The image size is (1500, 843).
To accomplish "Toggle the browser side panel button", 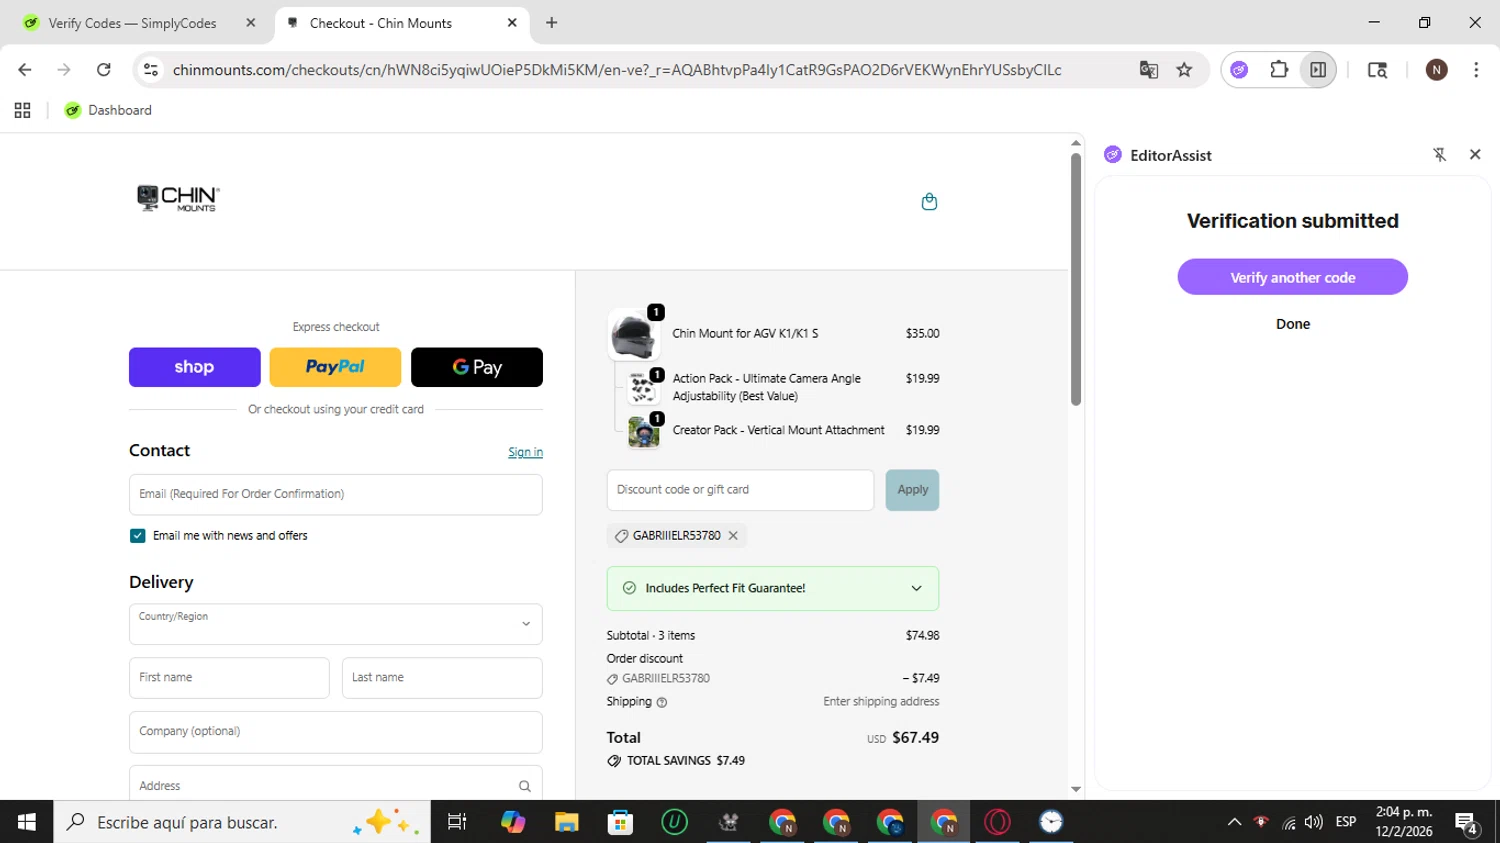I will (1318, 70).
